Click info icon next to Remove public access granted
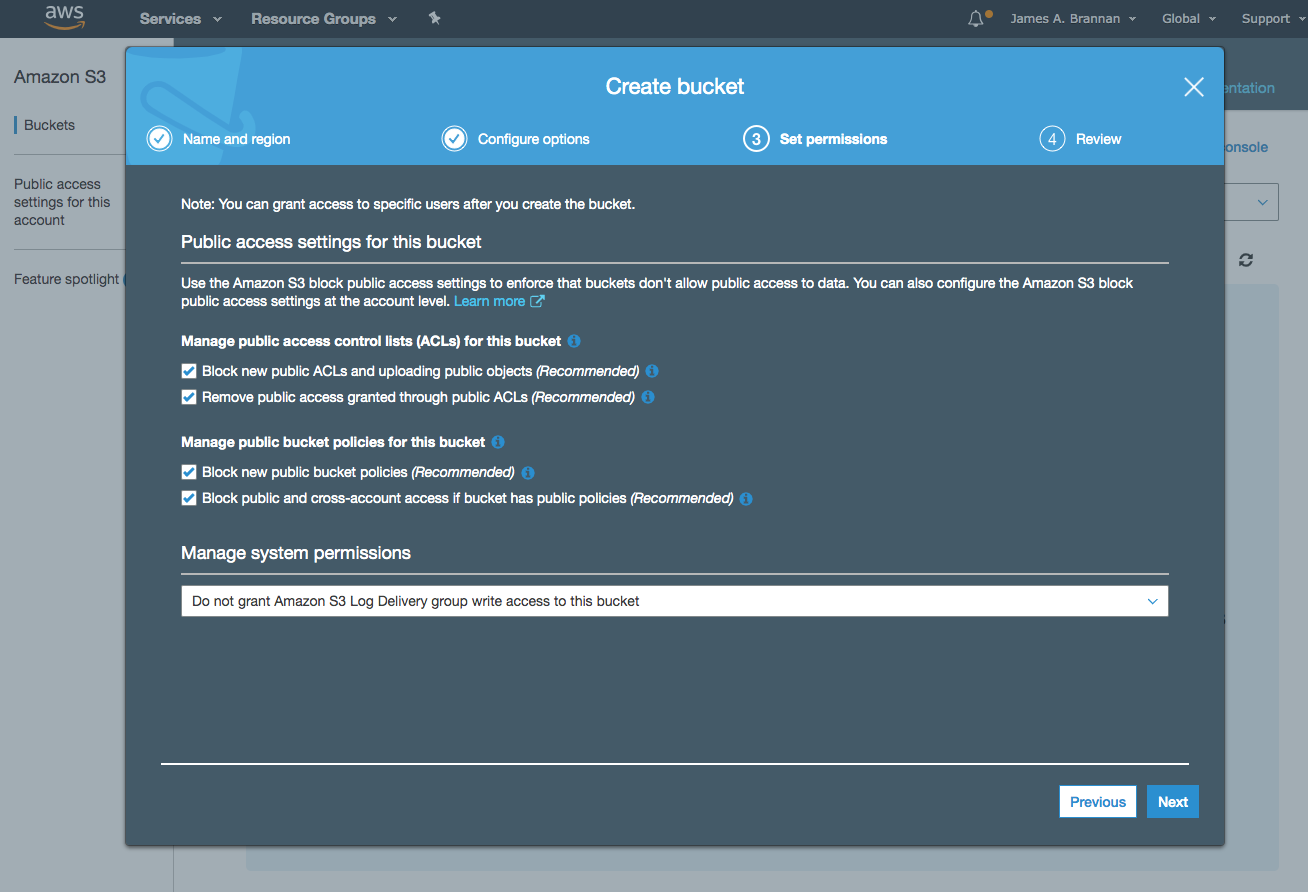Image resolution: width=1308 pixels, height=892 pixels. click(648, 397)
